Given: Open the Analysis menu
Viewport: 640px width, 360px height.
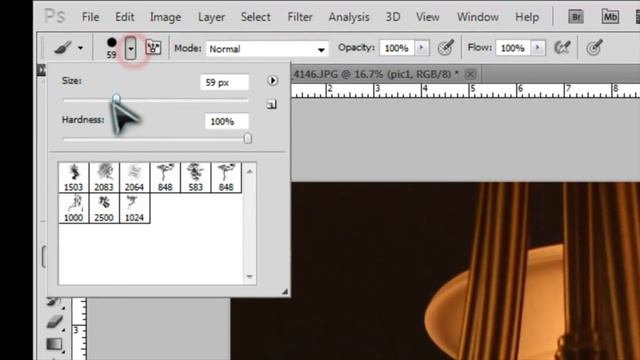Looking at the screenshot, I should tap(349, 17).
